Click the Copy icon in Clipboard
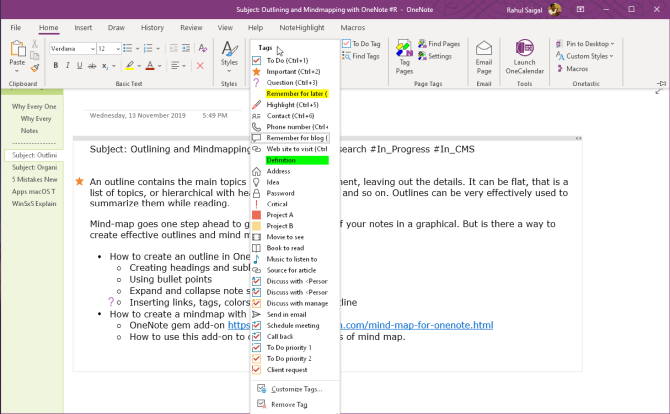Image resolution: width=670 pixels, height=414 pixels. click(35, 55)
